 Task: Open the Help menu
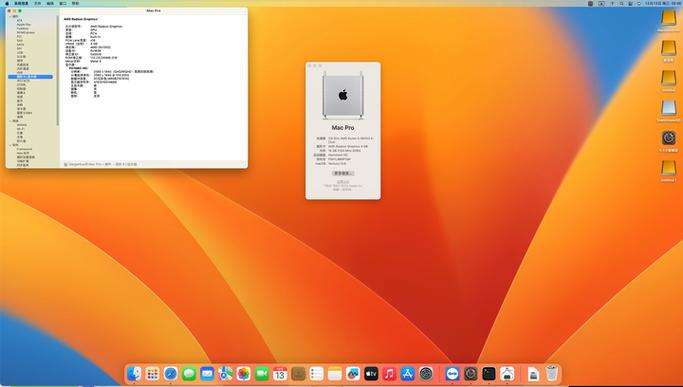click(x=75, y=3)
